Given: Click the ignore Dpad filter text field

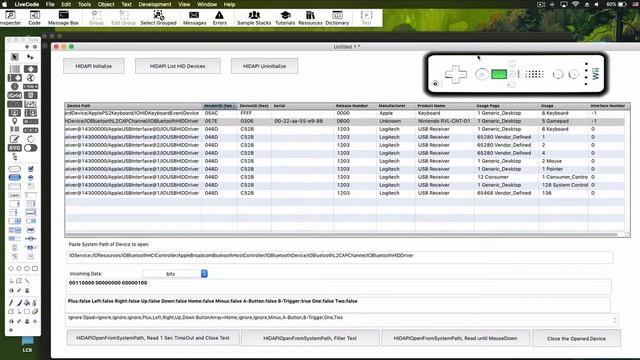Looking at the screenshot, I should pos(341,319).
